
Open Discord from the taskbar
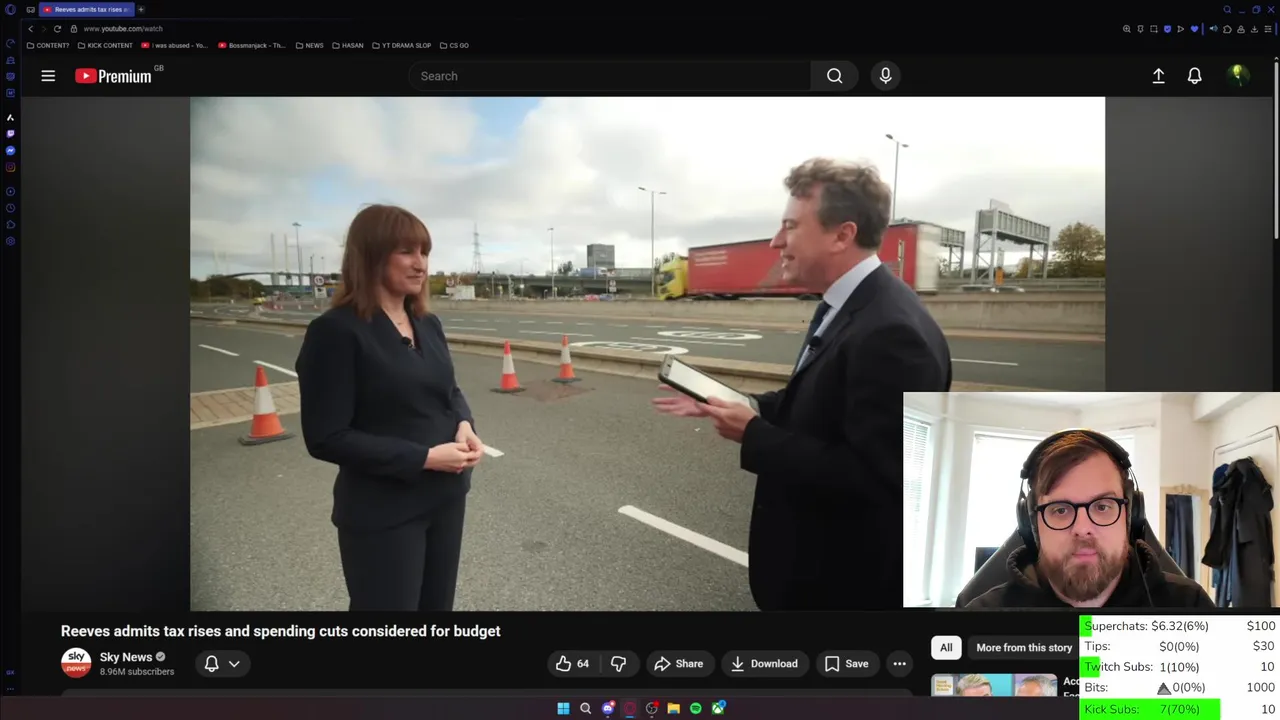tap(608, 708)
